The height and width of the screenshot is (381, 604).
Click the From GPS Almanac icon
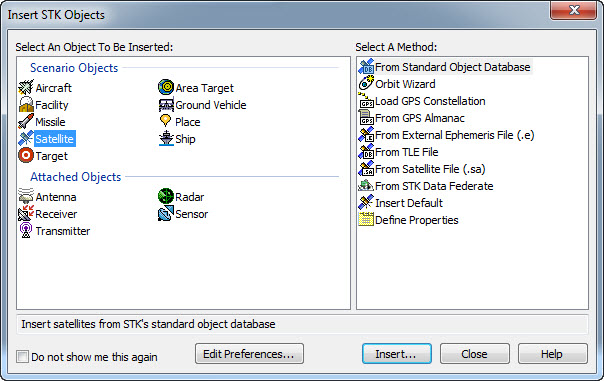click(x=366, y=117)
